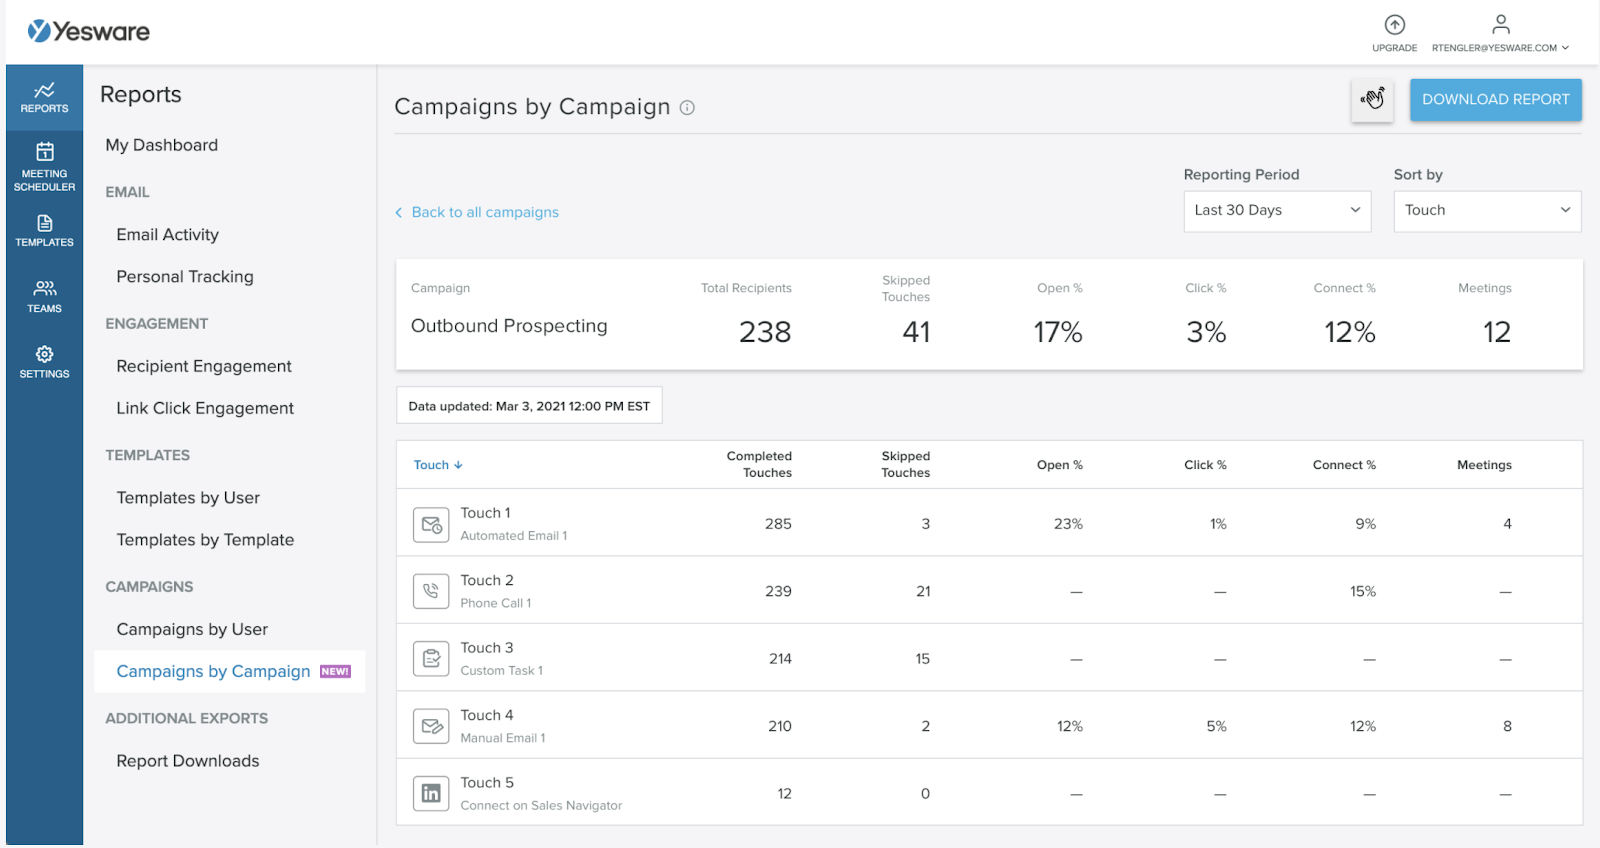The height and width of the screenshot is (848, 1600).
Task: Click the Download Report button
Action: click(1495, 100)
